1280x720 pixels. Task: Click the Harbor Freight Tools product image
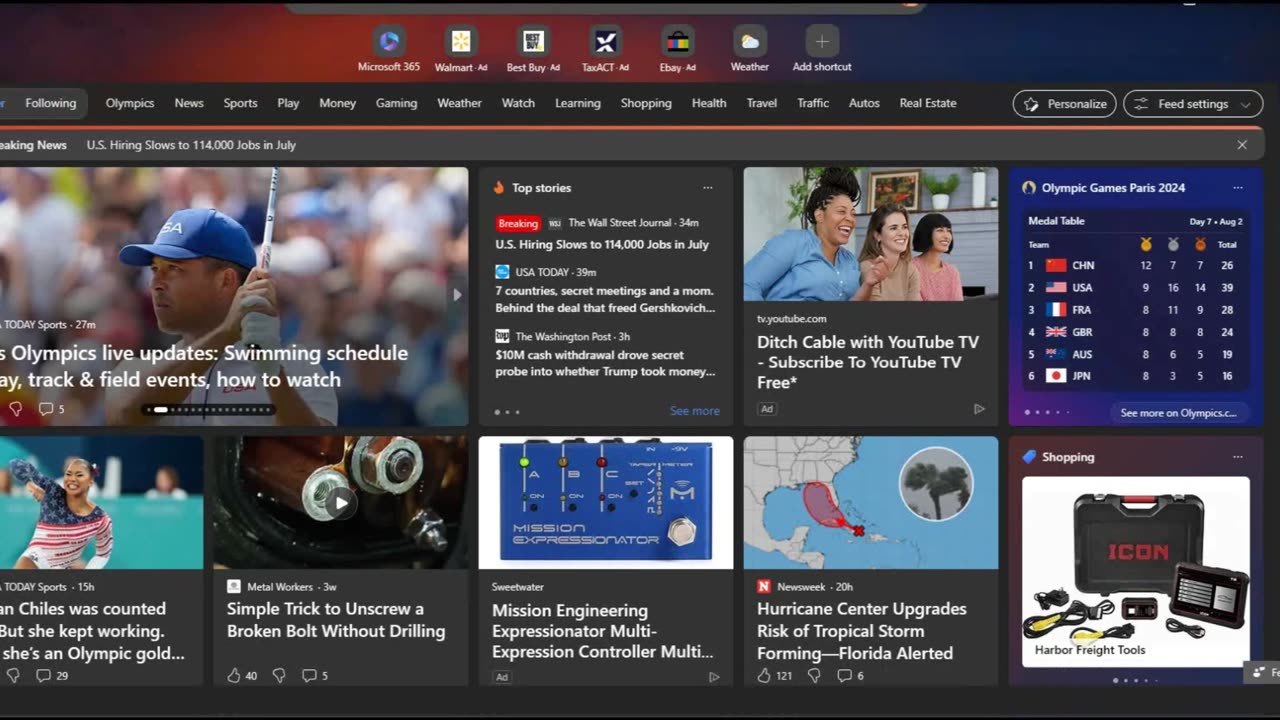point(1135,571)
